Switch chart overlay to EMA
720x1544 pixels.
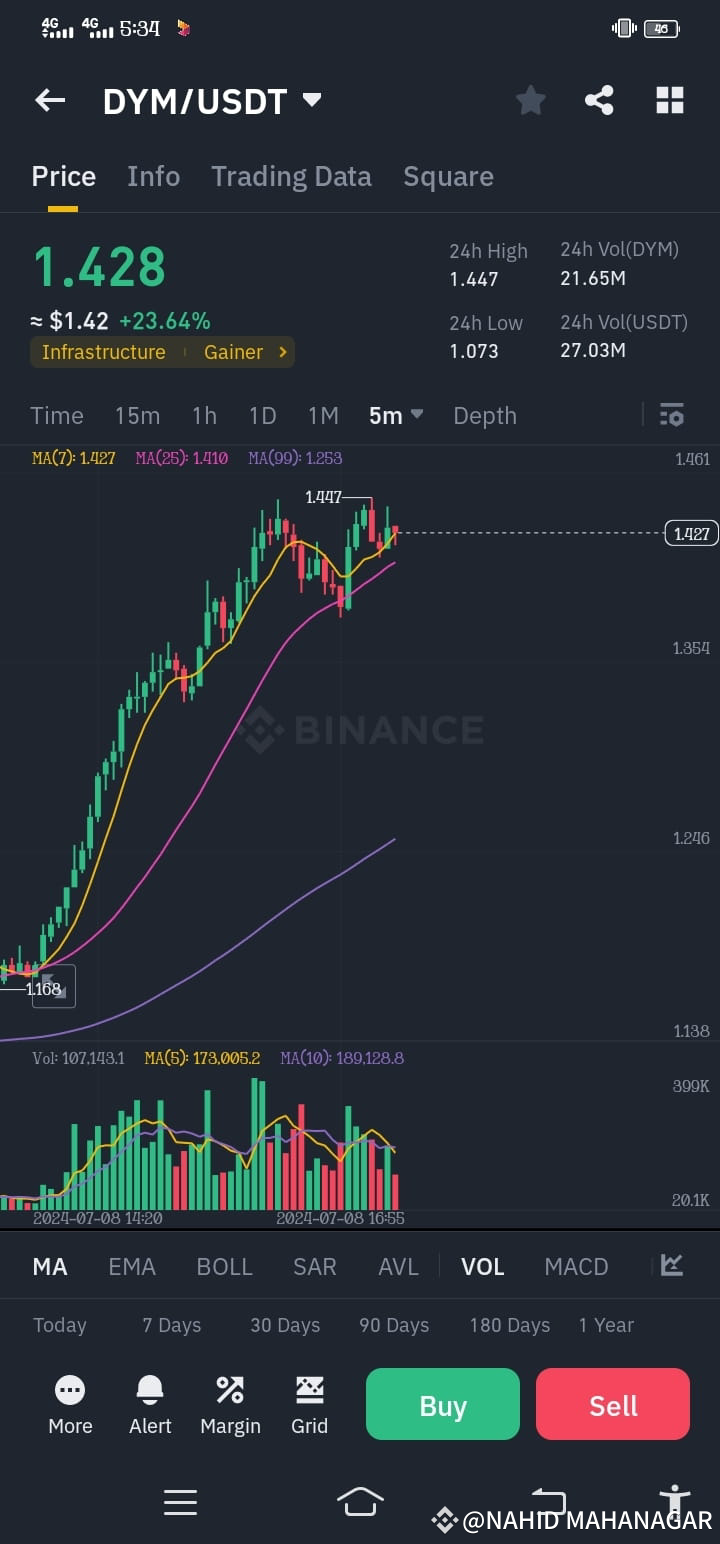click(132, 1266)
